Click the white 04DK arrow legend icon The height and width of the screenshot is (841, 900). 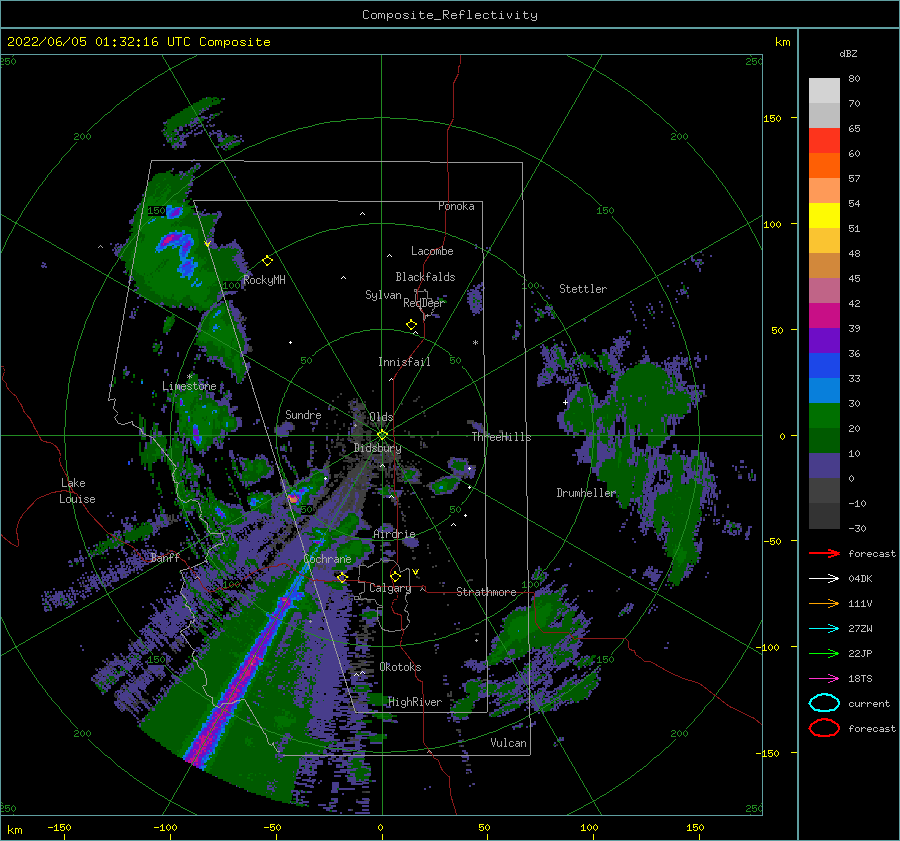[825, 579]
